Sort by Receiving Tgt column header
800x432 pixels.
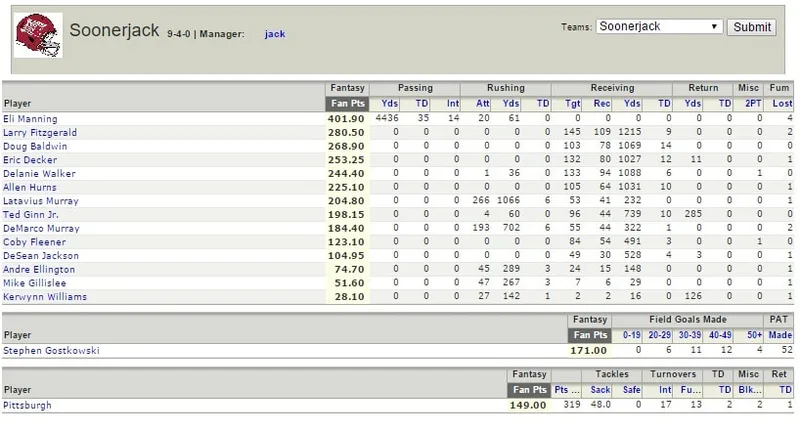[x=572, y=104]
